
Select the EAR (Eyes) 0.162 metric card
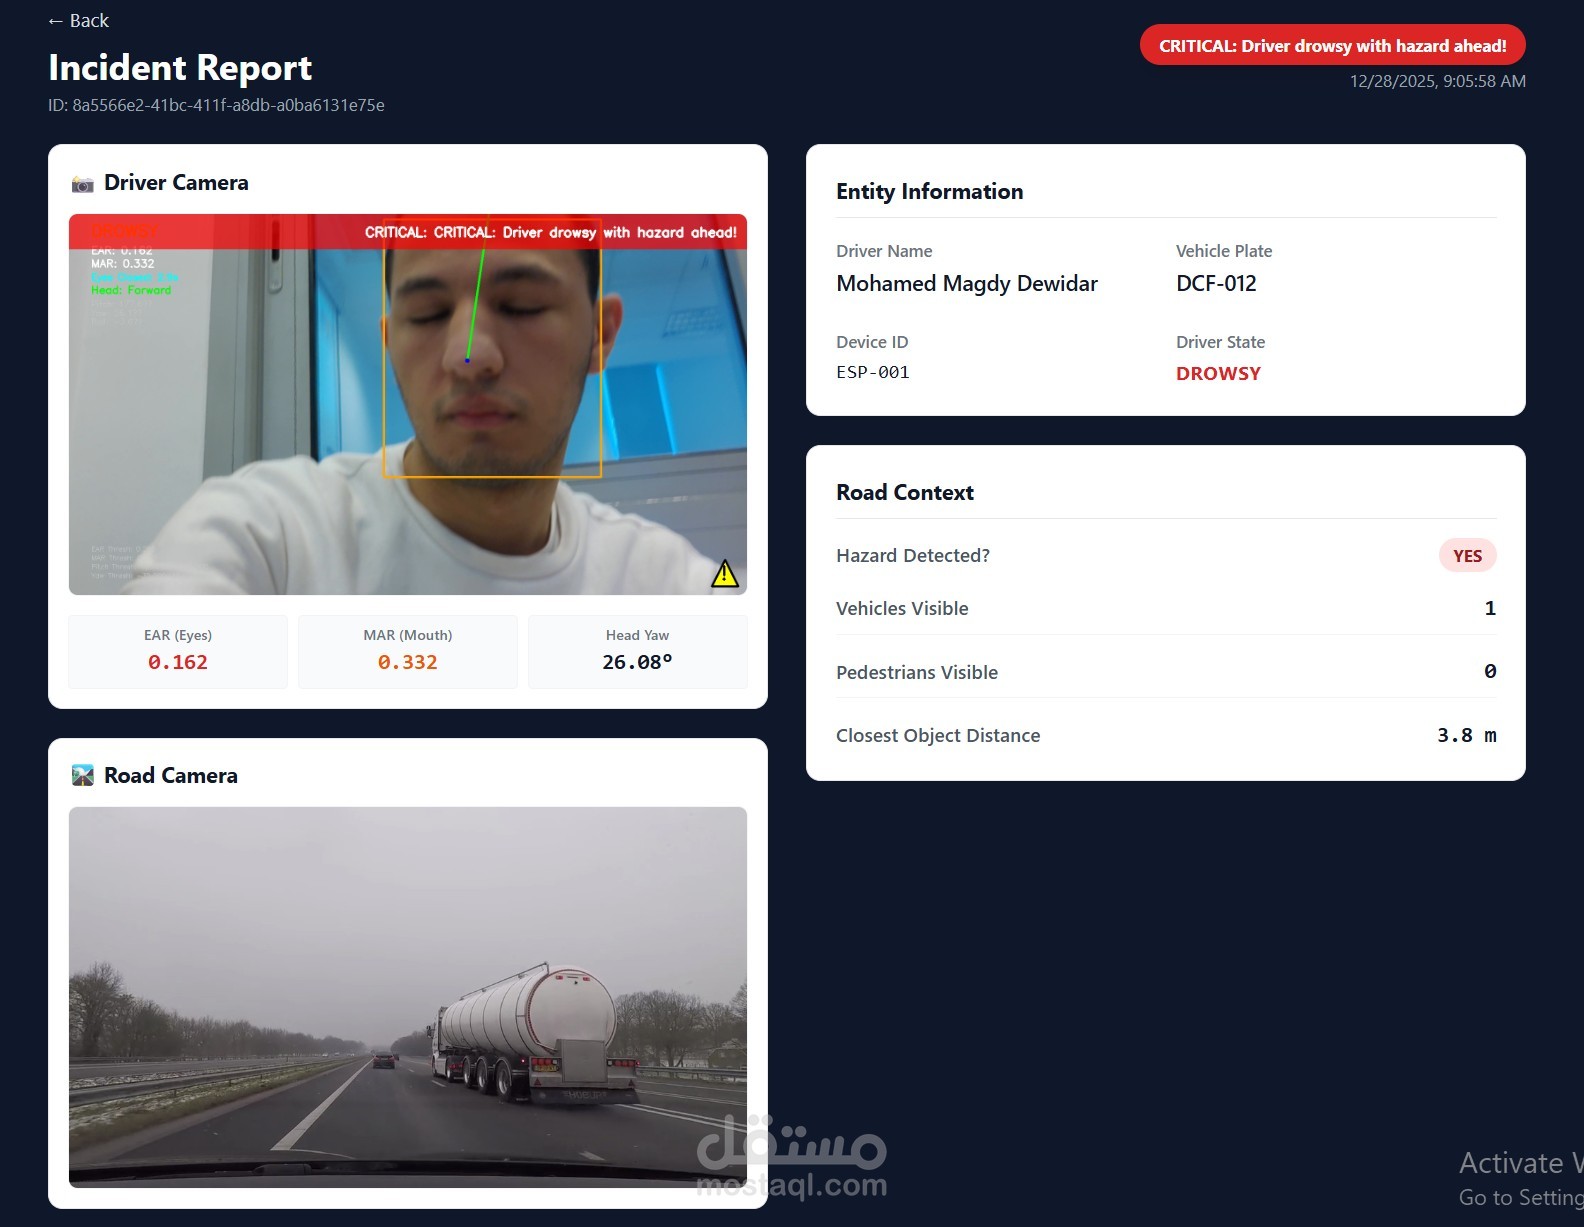pos(178,651)
